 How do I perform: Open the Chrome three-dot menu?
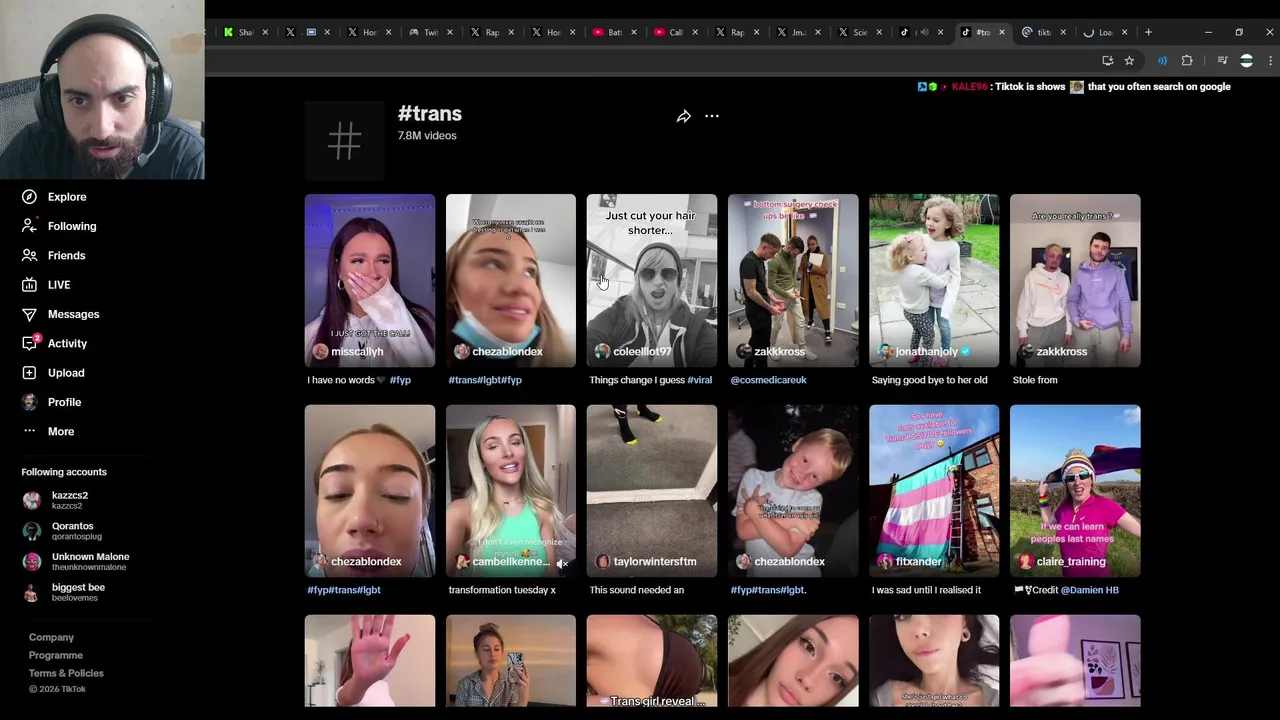coord(1270,60)
